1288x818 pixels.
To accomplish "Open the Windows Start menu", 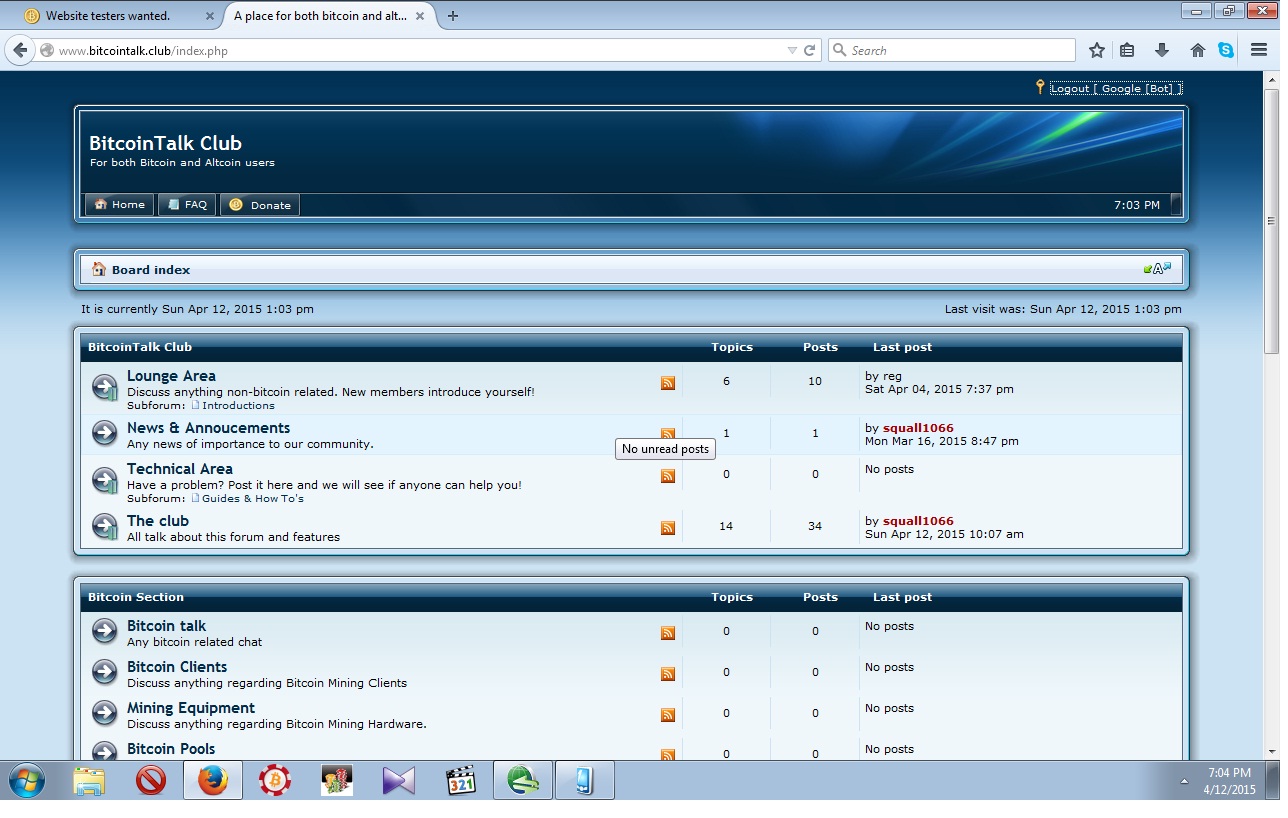I will point(26,780).
